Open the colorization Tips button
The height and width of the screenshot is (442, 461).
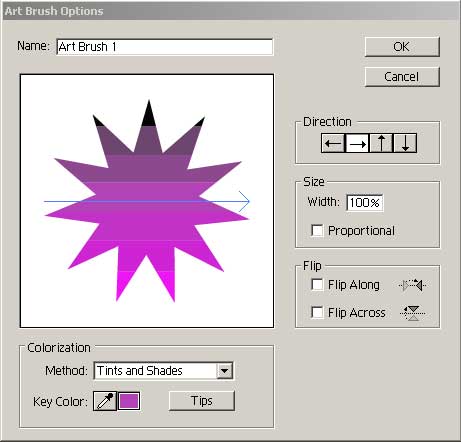[x=202, y=401]
